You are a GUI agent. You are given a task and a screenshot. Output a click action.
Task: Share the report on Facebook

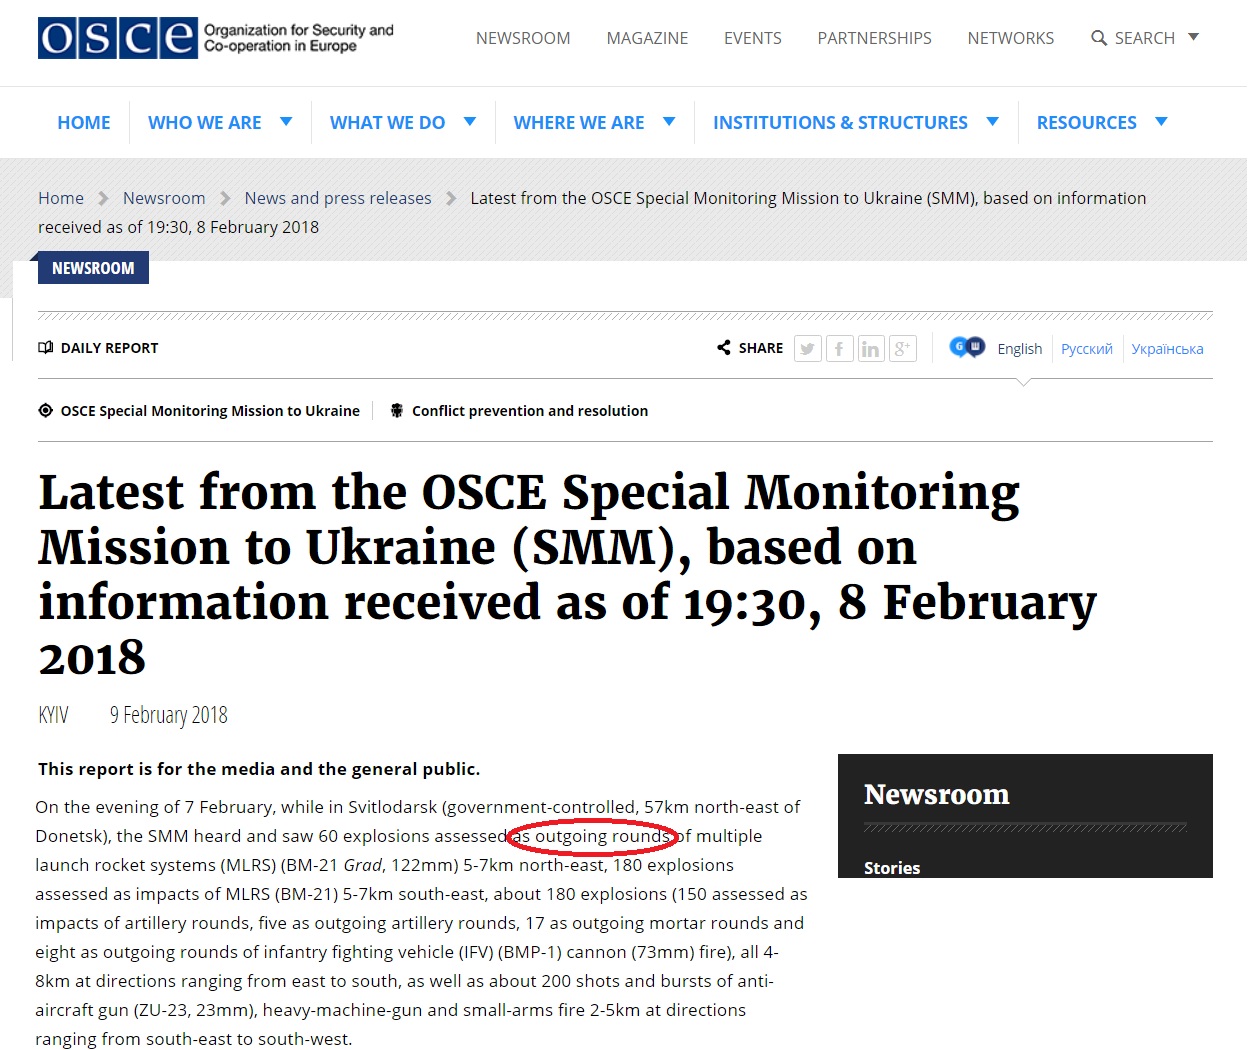click(x=839, y=348)
